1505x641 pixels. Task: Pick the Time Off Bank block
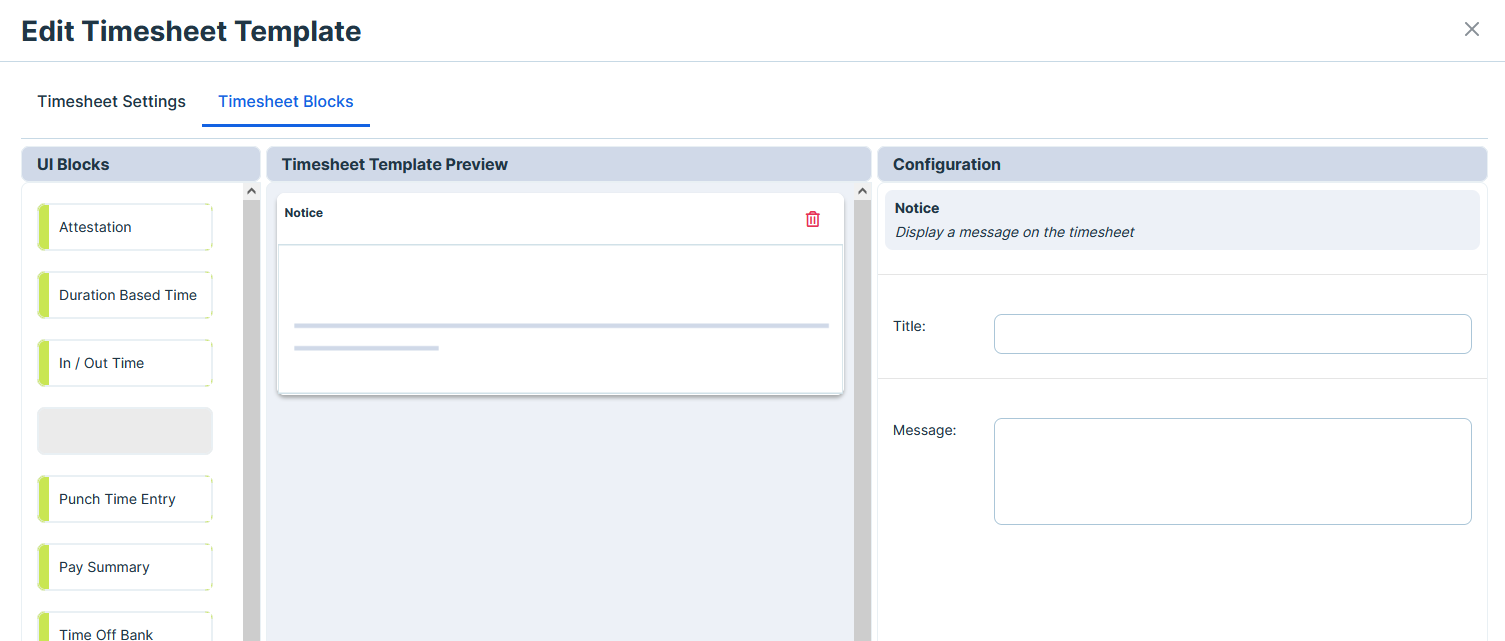[125, 630]
